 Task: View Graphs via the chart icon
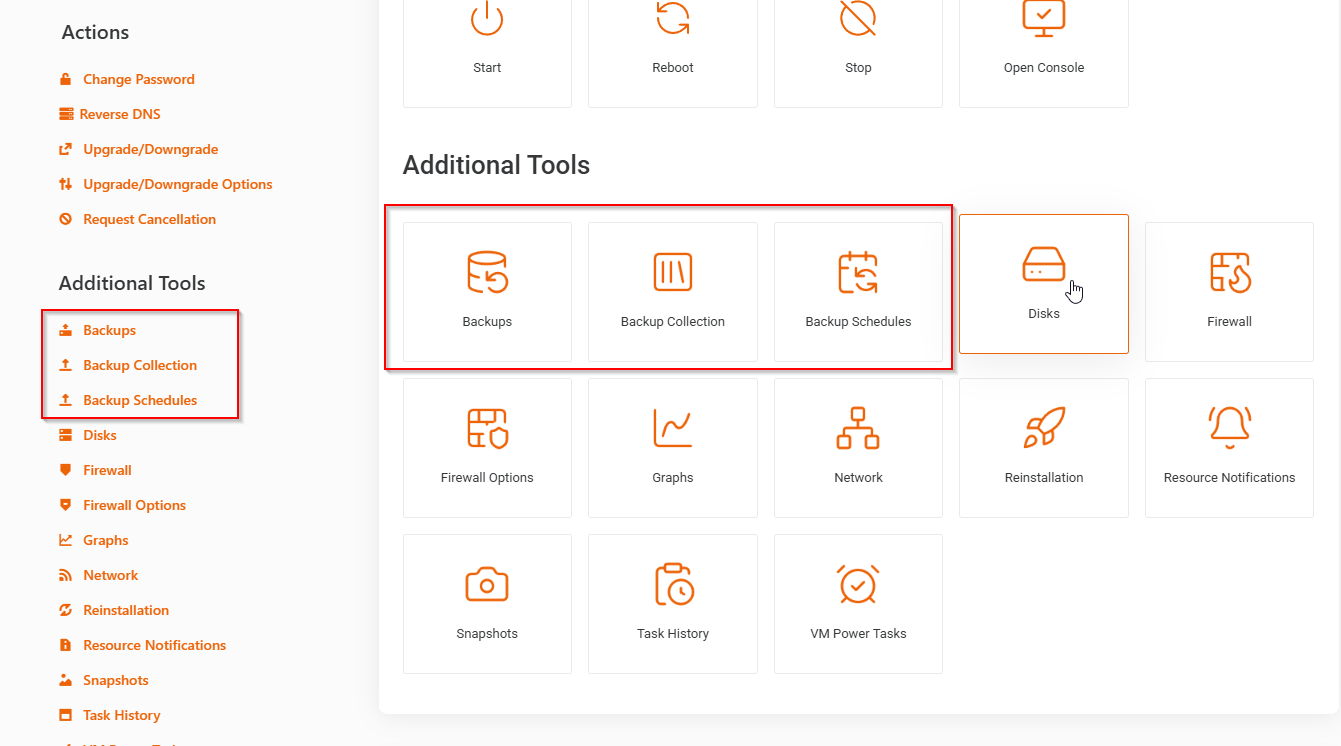(672, 428)
